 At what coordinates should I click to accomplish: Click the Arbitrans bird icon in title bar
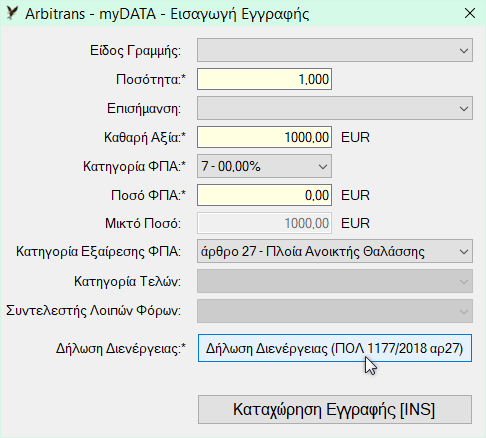[x=12, y=13]
